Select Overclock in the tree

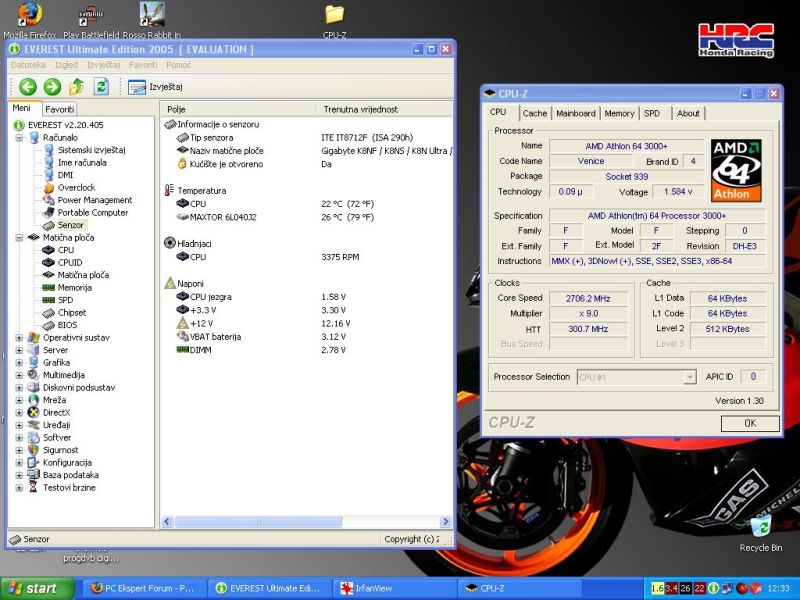(x=76, y=187)
